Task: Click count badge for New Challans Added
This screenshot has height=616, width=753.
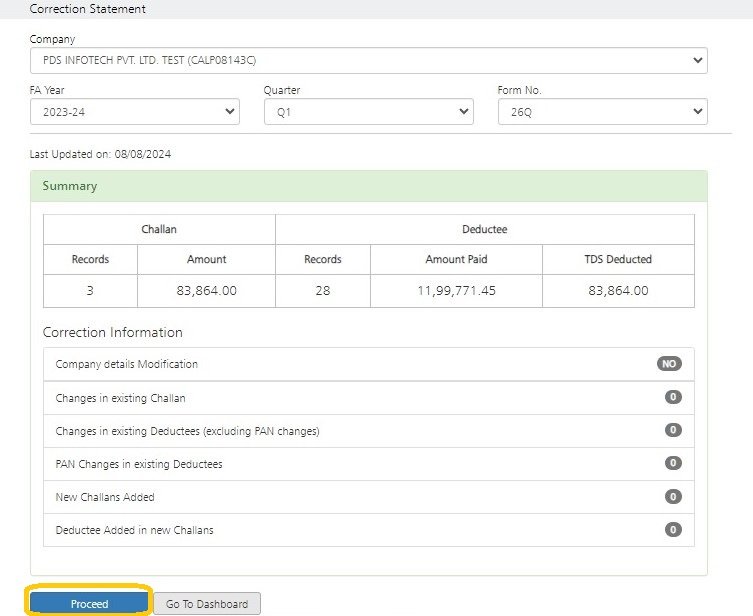Action: (673, 496)
